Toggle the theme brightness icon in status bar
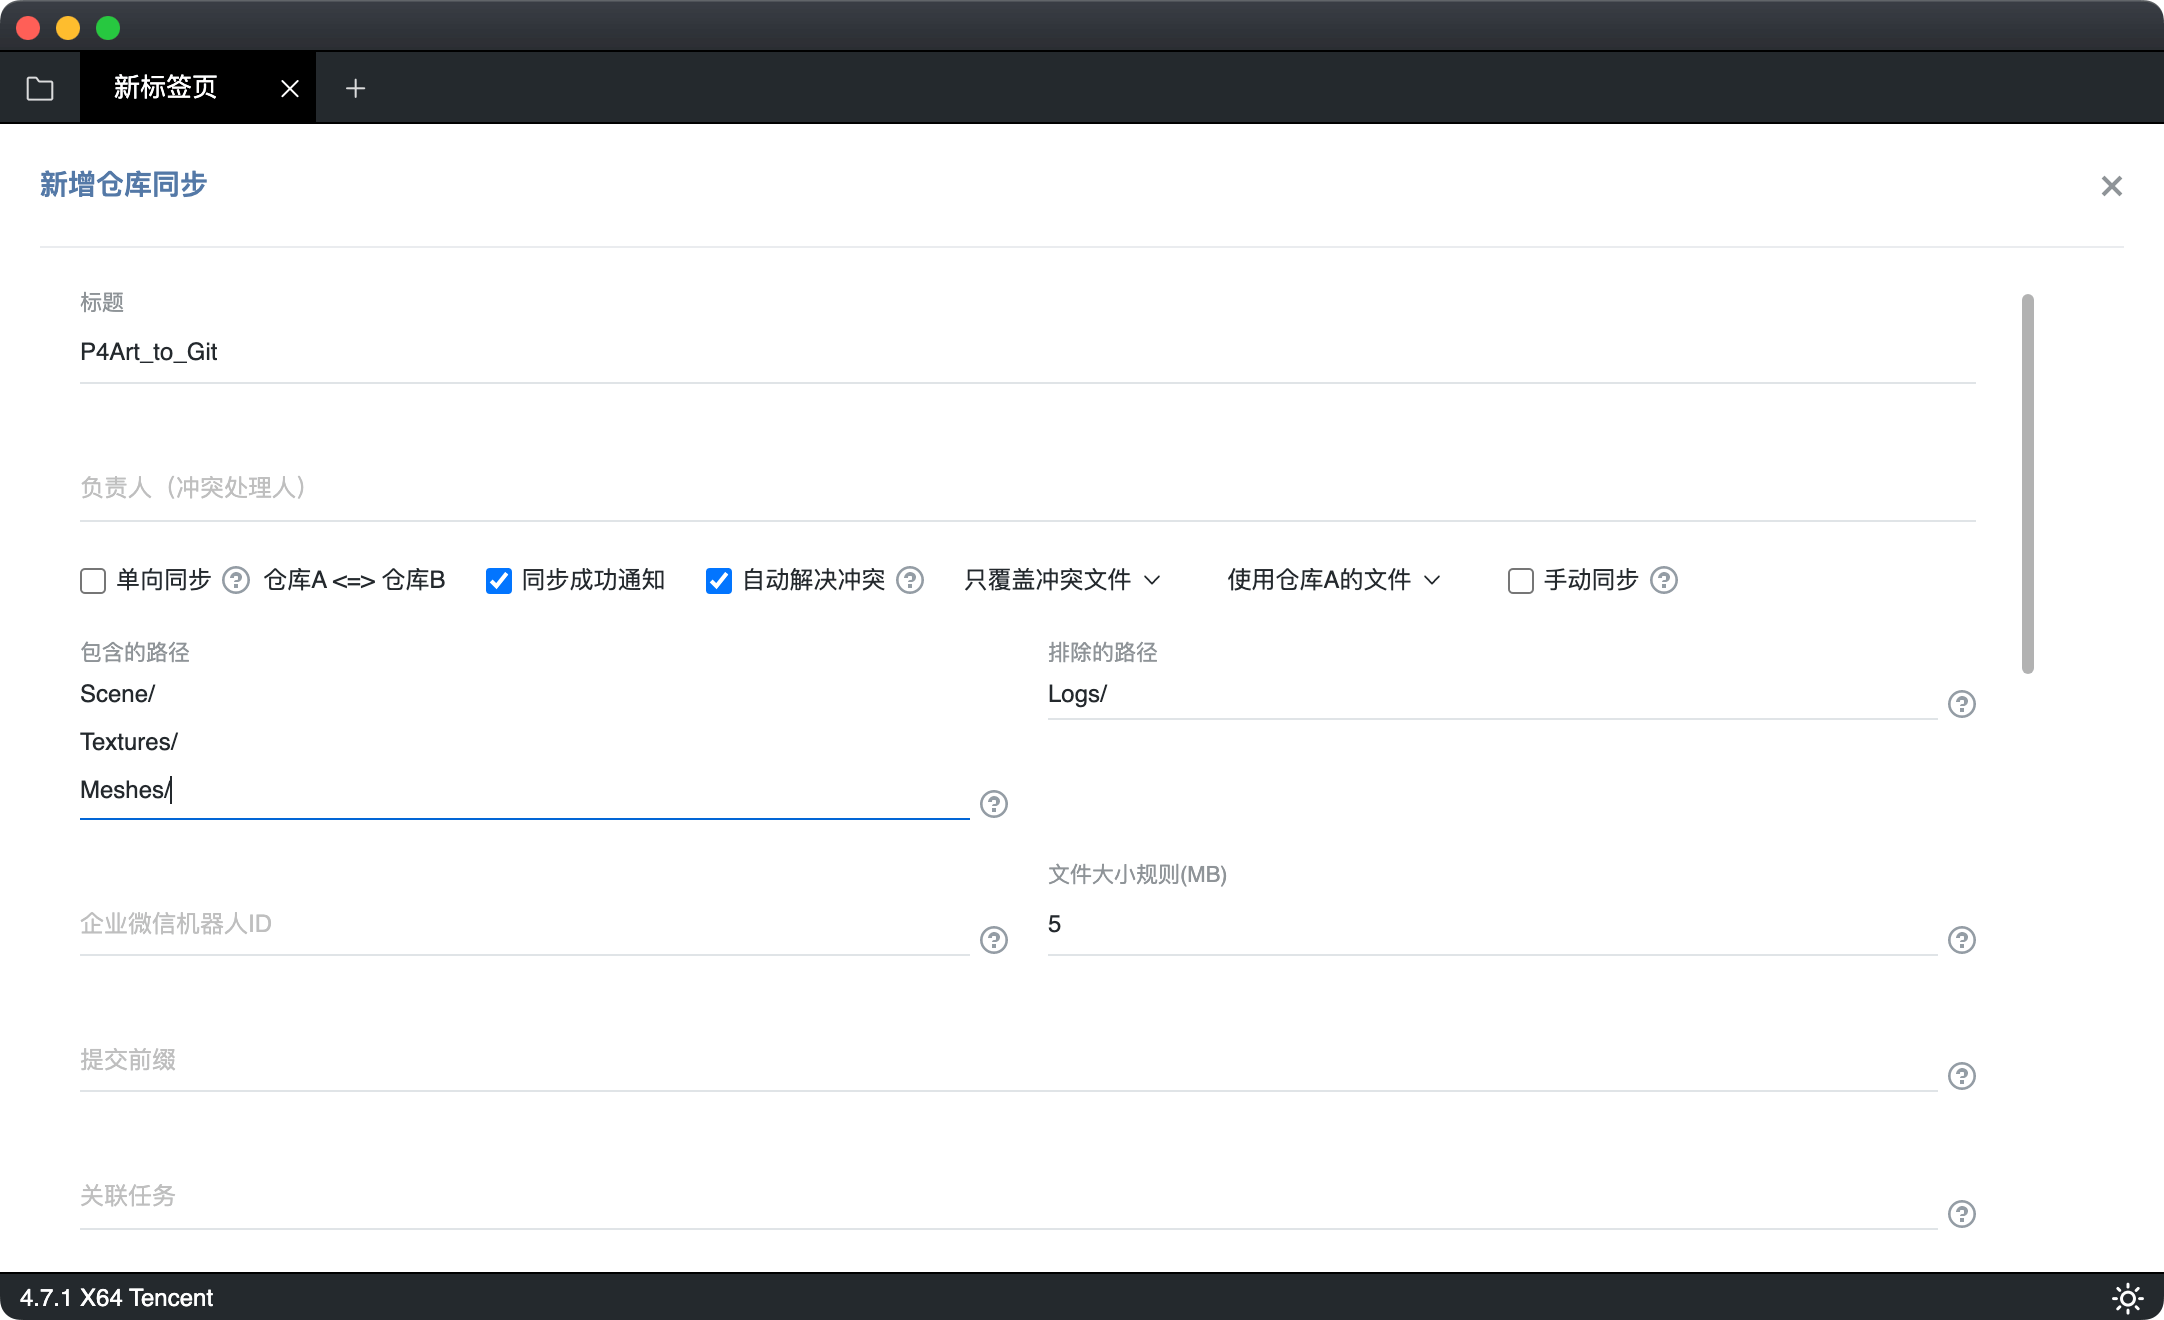The image size is (2164, 1320). pyautogui.click(x=2127, y=1298)
